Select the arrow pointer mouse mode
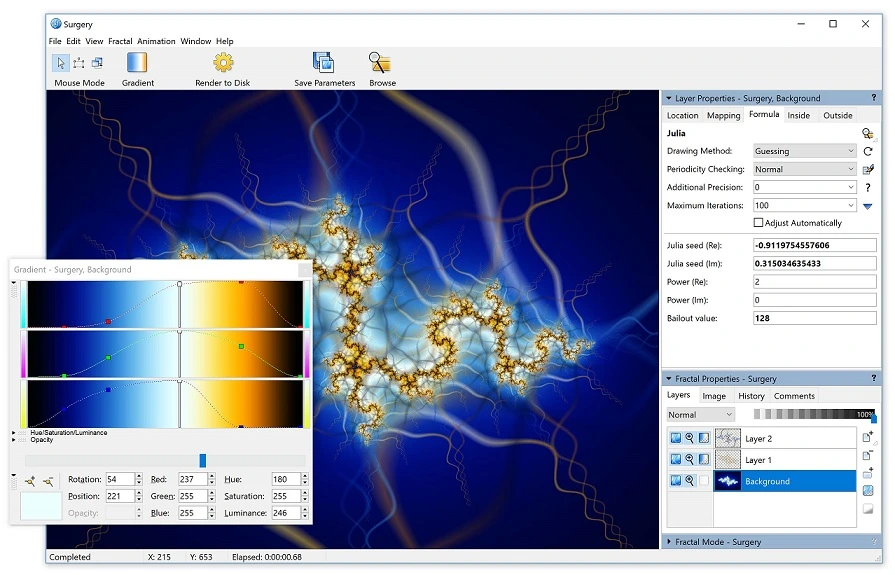895x575 pixels. tap(61, 63)
